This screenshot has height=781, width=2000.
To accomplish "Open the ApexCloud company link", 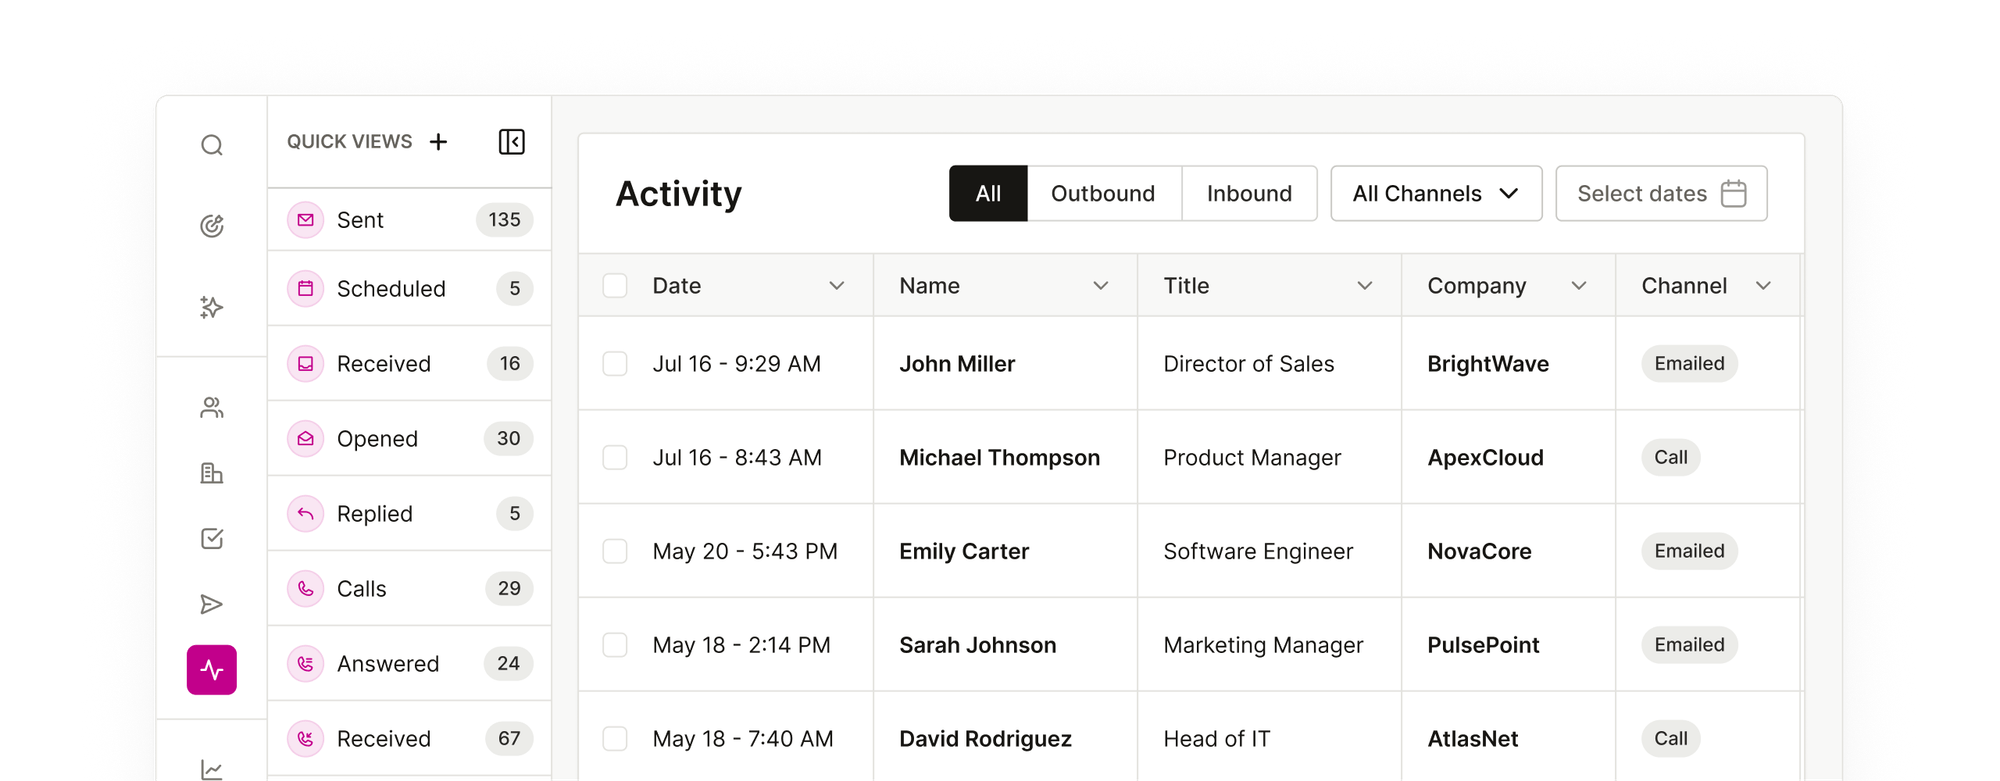I will pos(1485,458).
